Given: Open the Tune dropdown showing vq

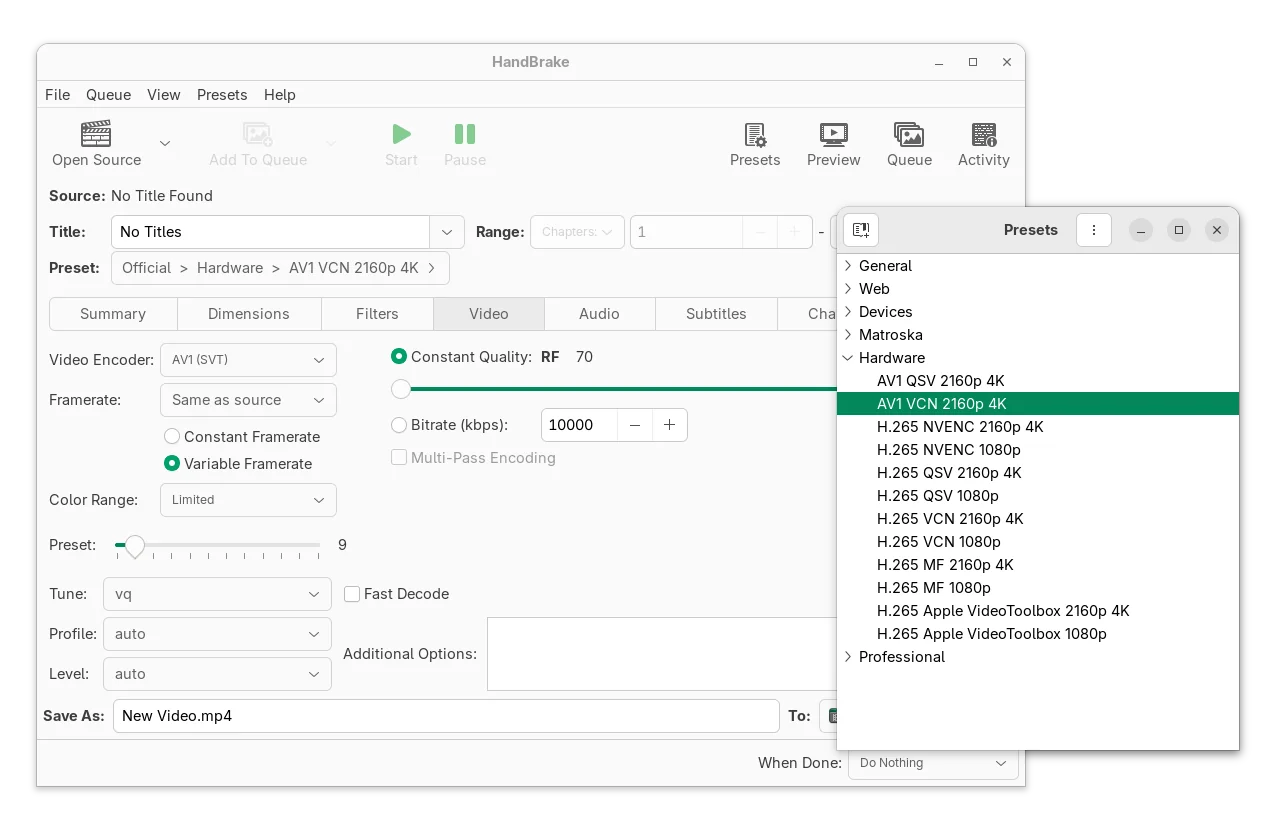Looking at the screenshot, I should pyautogui.click(x=217, y=594).
